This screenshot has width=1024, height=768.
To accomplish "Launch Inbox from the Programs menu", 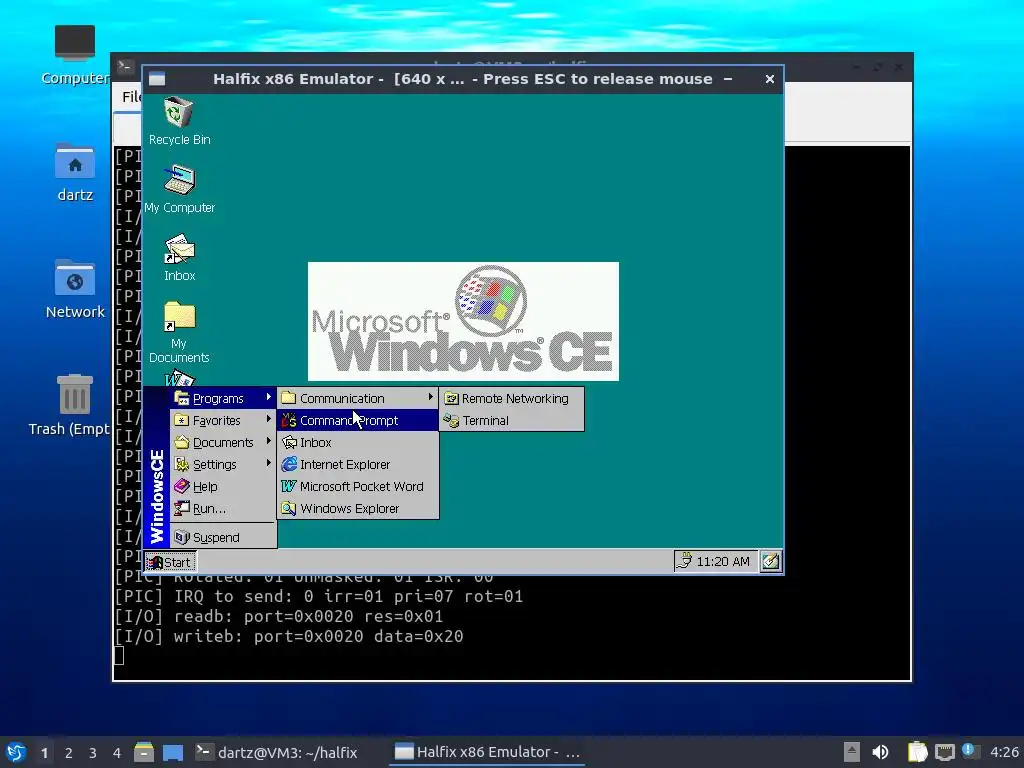I will click(x=357, y=443).
